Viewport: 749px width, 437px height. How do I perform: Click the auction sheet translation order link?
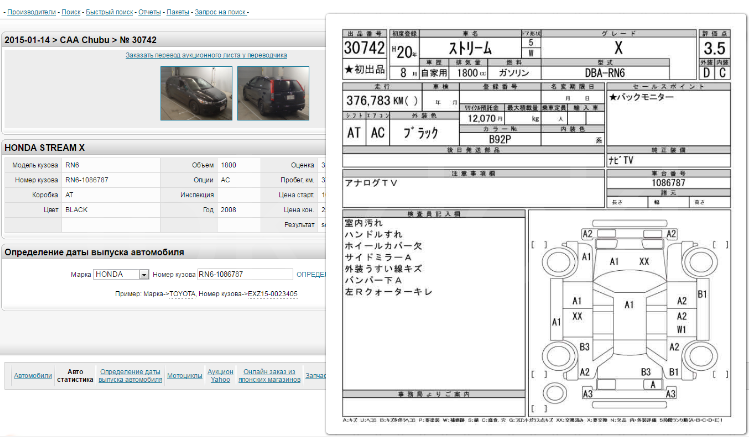[x=206, y=55]
